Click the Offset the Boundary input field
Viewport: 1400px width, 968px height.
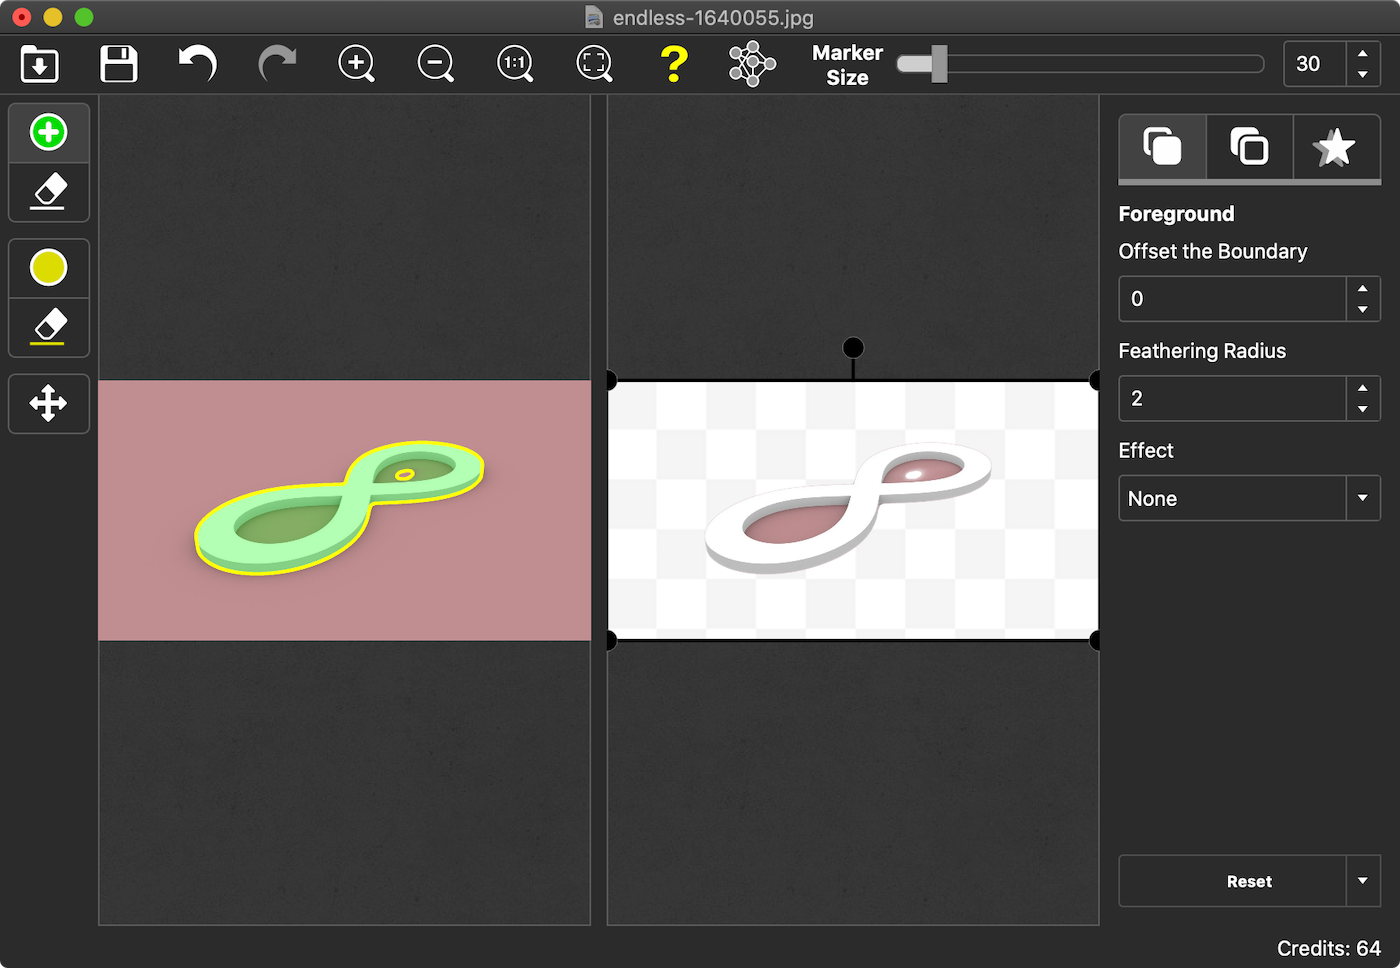click(x=1232, y=299)
